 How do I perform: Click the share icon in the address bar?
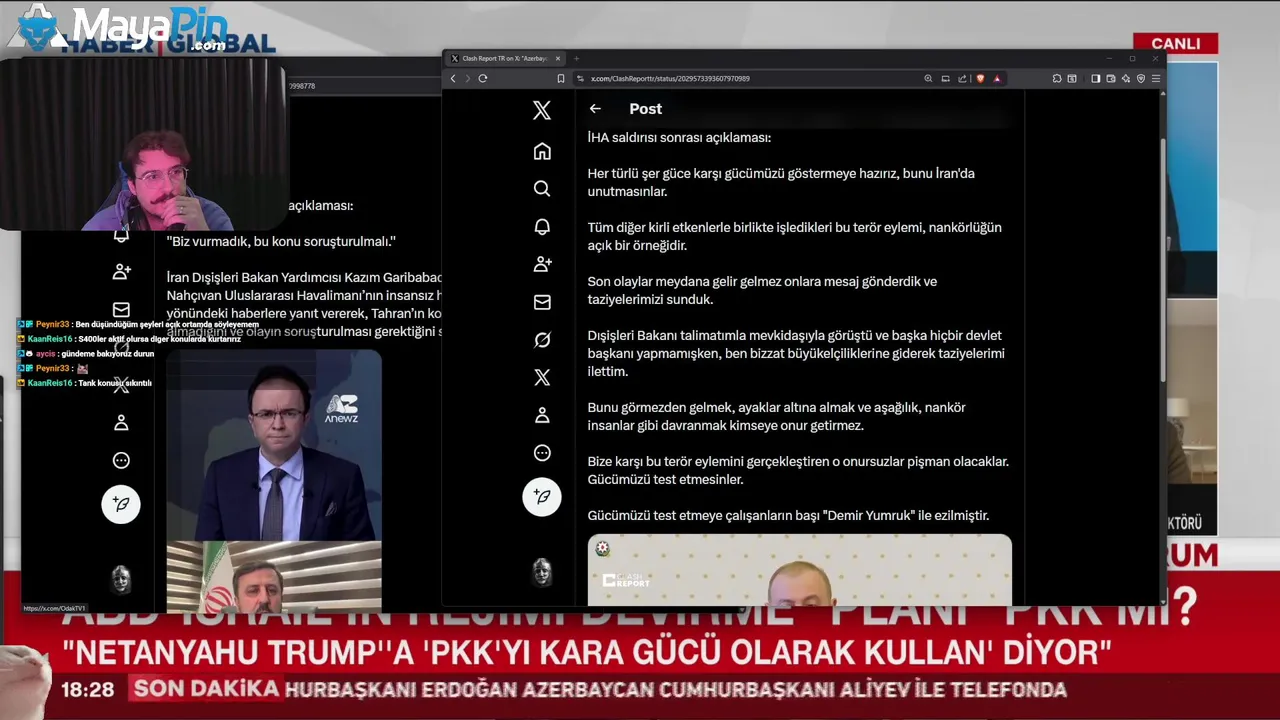pyautogui.click(x=962, y=78)
